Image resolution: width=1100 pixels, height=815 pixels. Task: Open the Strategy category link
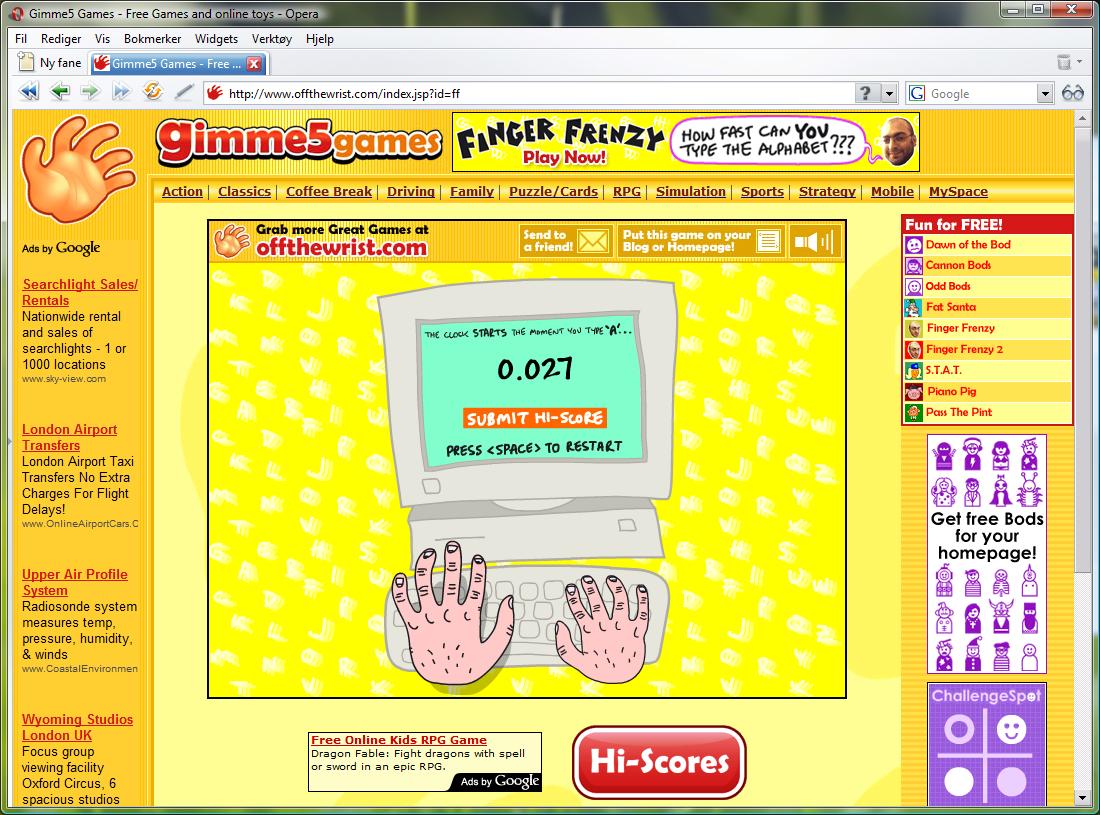(x=828, y=191)
